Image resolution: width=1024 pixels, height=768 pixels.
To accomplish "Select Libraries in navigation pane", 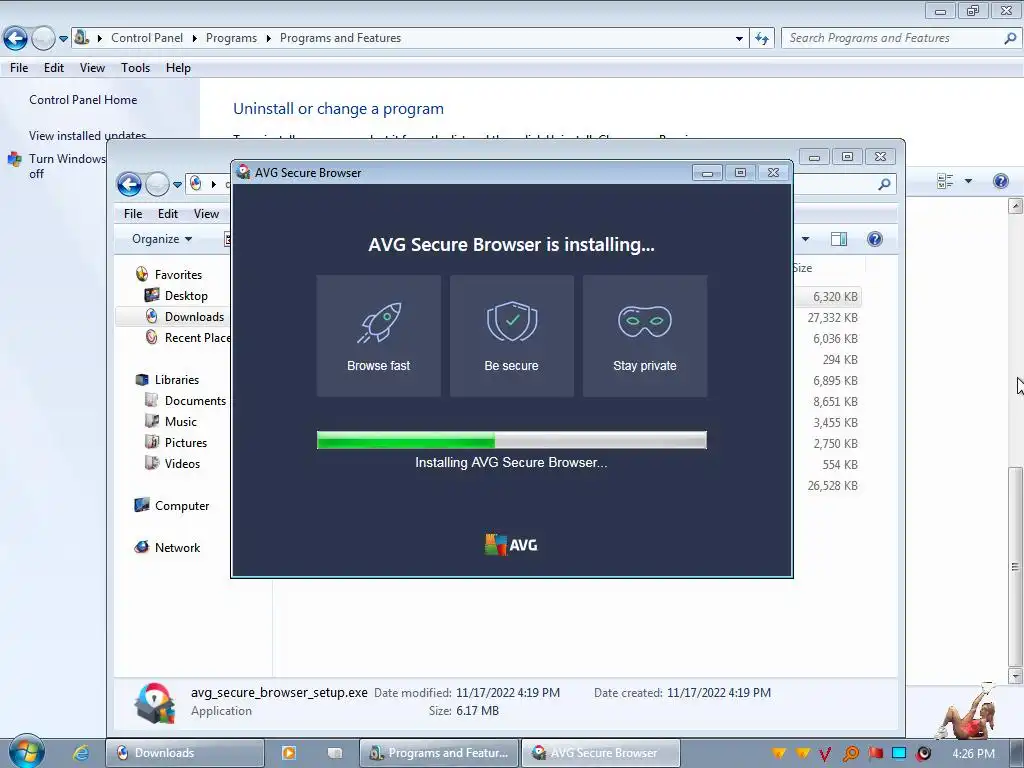I will 176,380.
